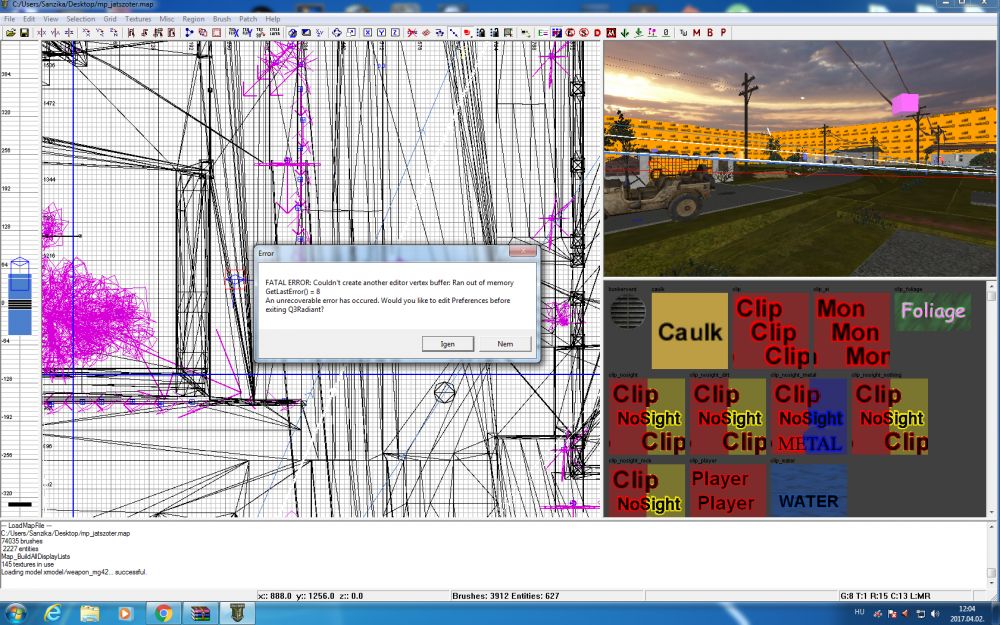
Task: Select the X axis view button
Action: (x=368, y=32)
